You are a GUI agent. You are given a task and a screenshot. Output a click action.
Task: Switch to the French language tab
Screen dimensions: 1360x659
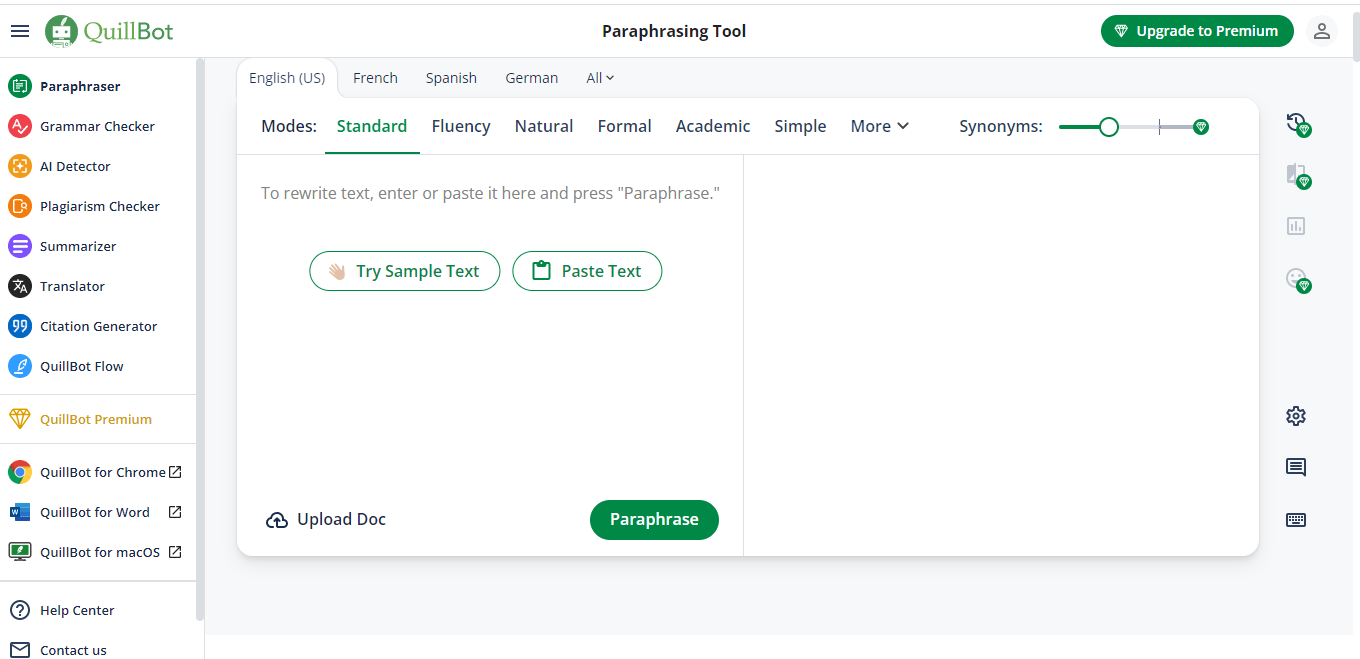375,78
